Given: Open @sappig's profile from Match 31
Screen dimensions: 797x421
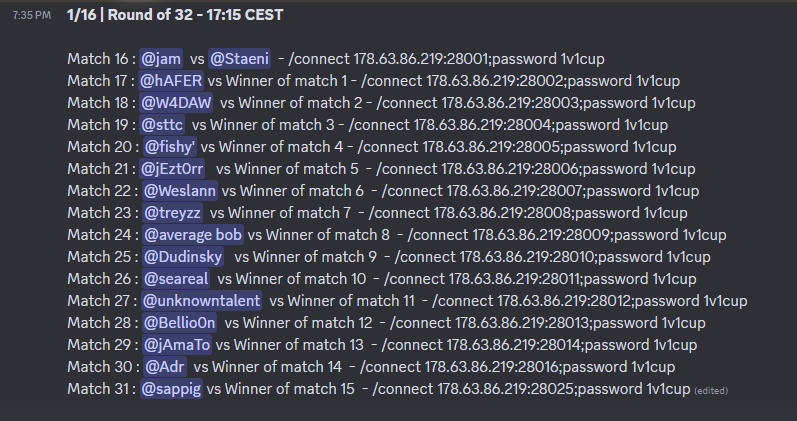Looking at the screenshot, I should (x=170, y=389).
